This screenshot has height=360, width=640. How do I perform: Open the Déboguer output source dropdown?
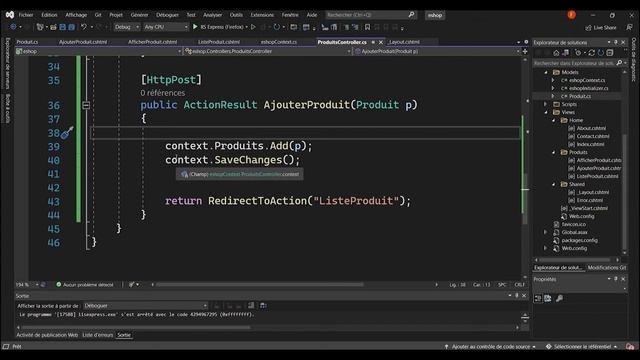tap(145, 305)
